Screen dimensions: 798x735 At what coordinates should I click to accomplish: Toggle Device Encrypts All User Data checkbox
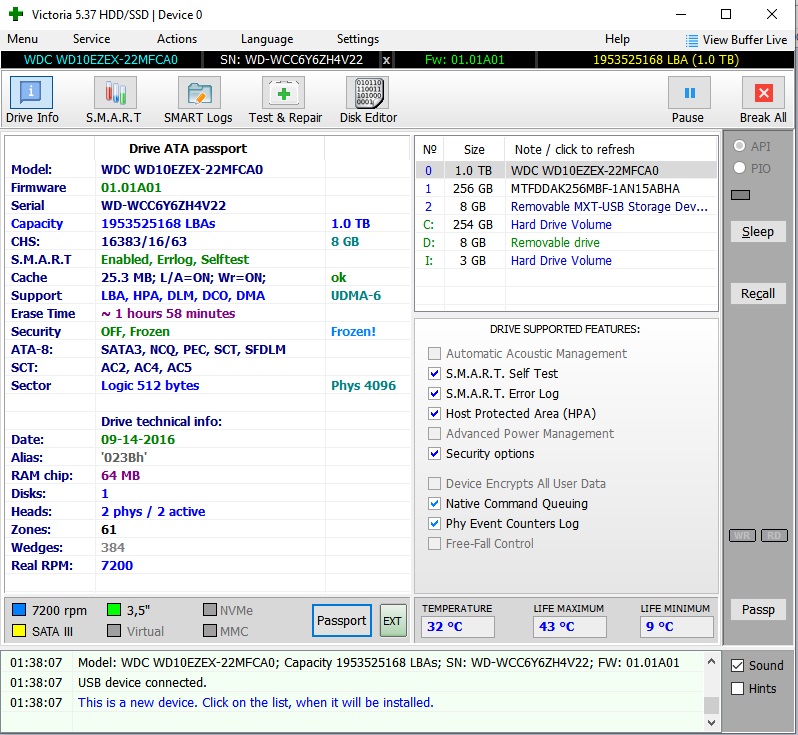[434, 484]
